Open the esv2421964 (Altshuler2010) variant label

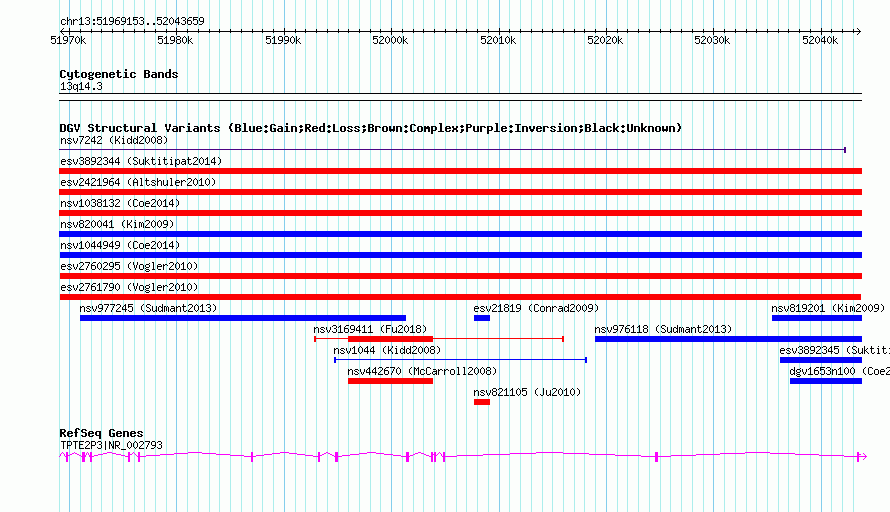click(138, 182)
